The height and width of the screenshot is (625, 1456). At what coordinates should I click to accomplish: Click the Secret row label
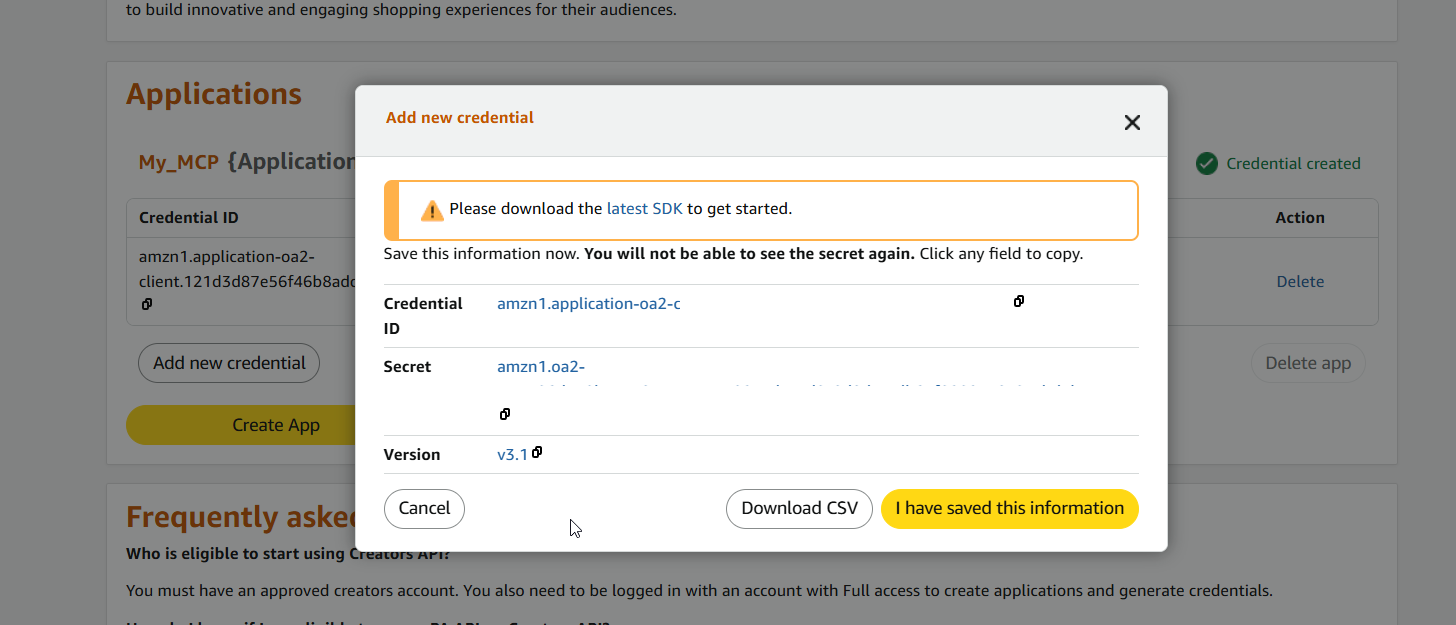[x=407, y=367]
